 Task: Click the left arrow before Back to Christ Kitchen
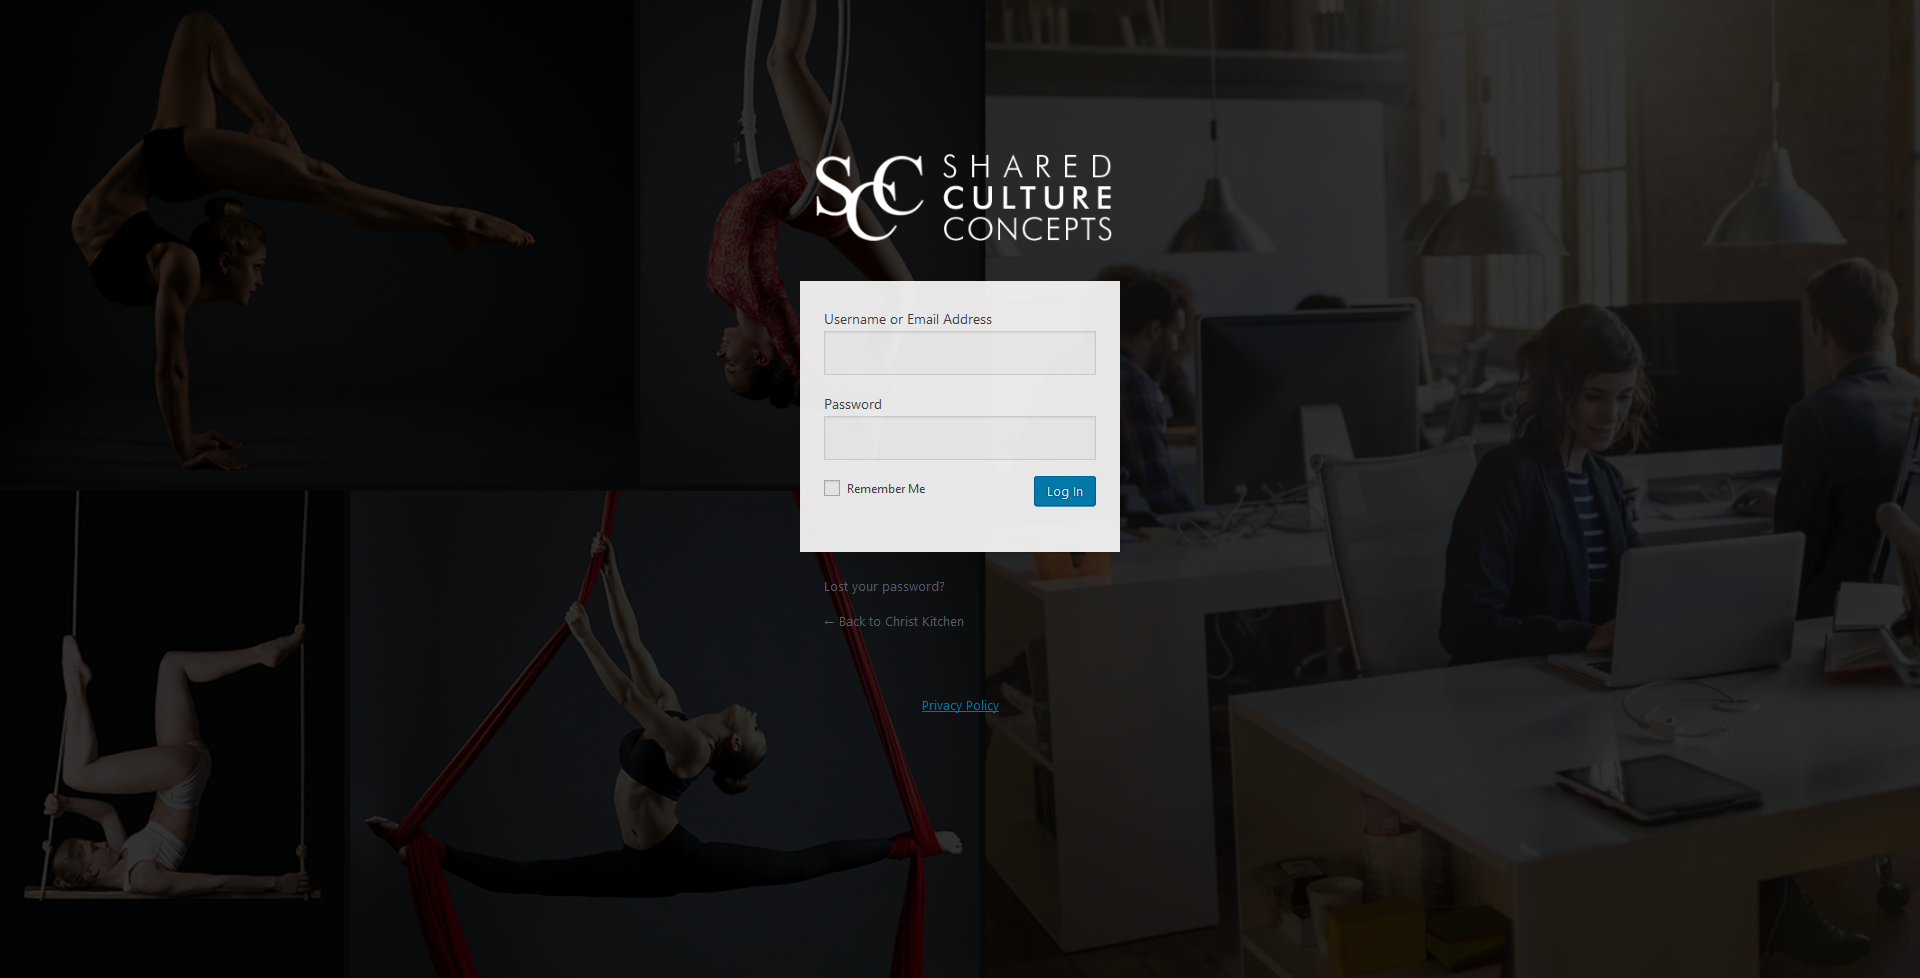(x=829, y=622)
